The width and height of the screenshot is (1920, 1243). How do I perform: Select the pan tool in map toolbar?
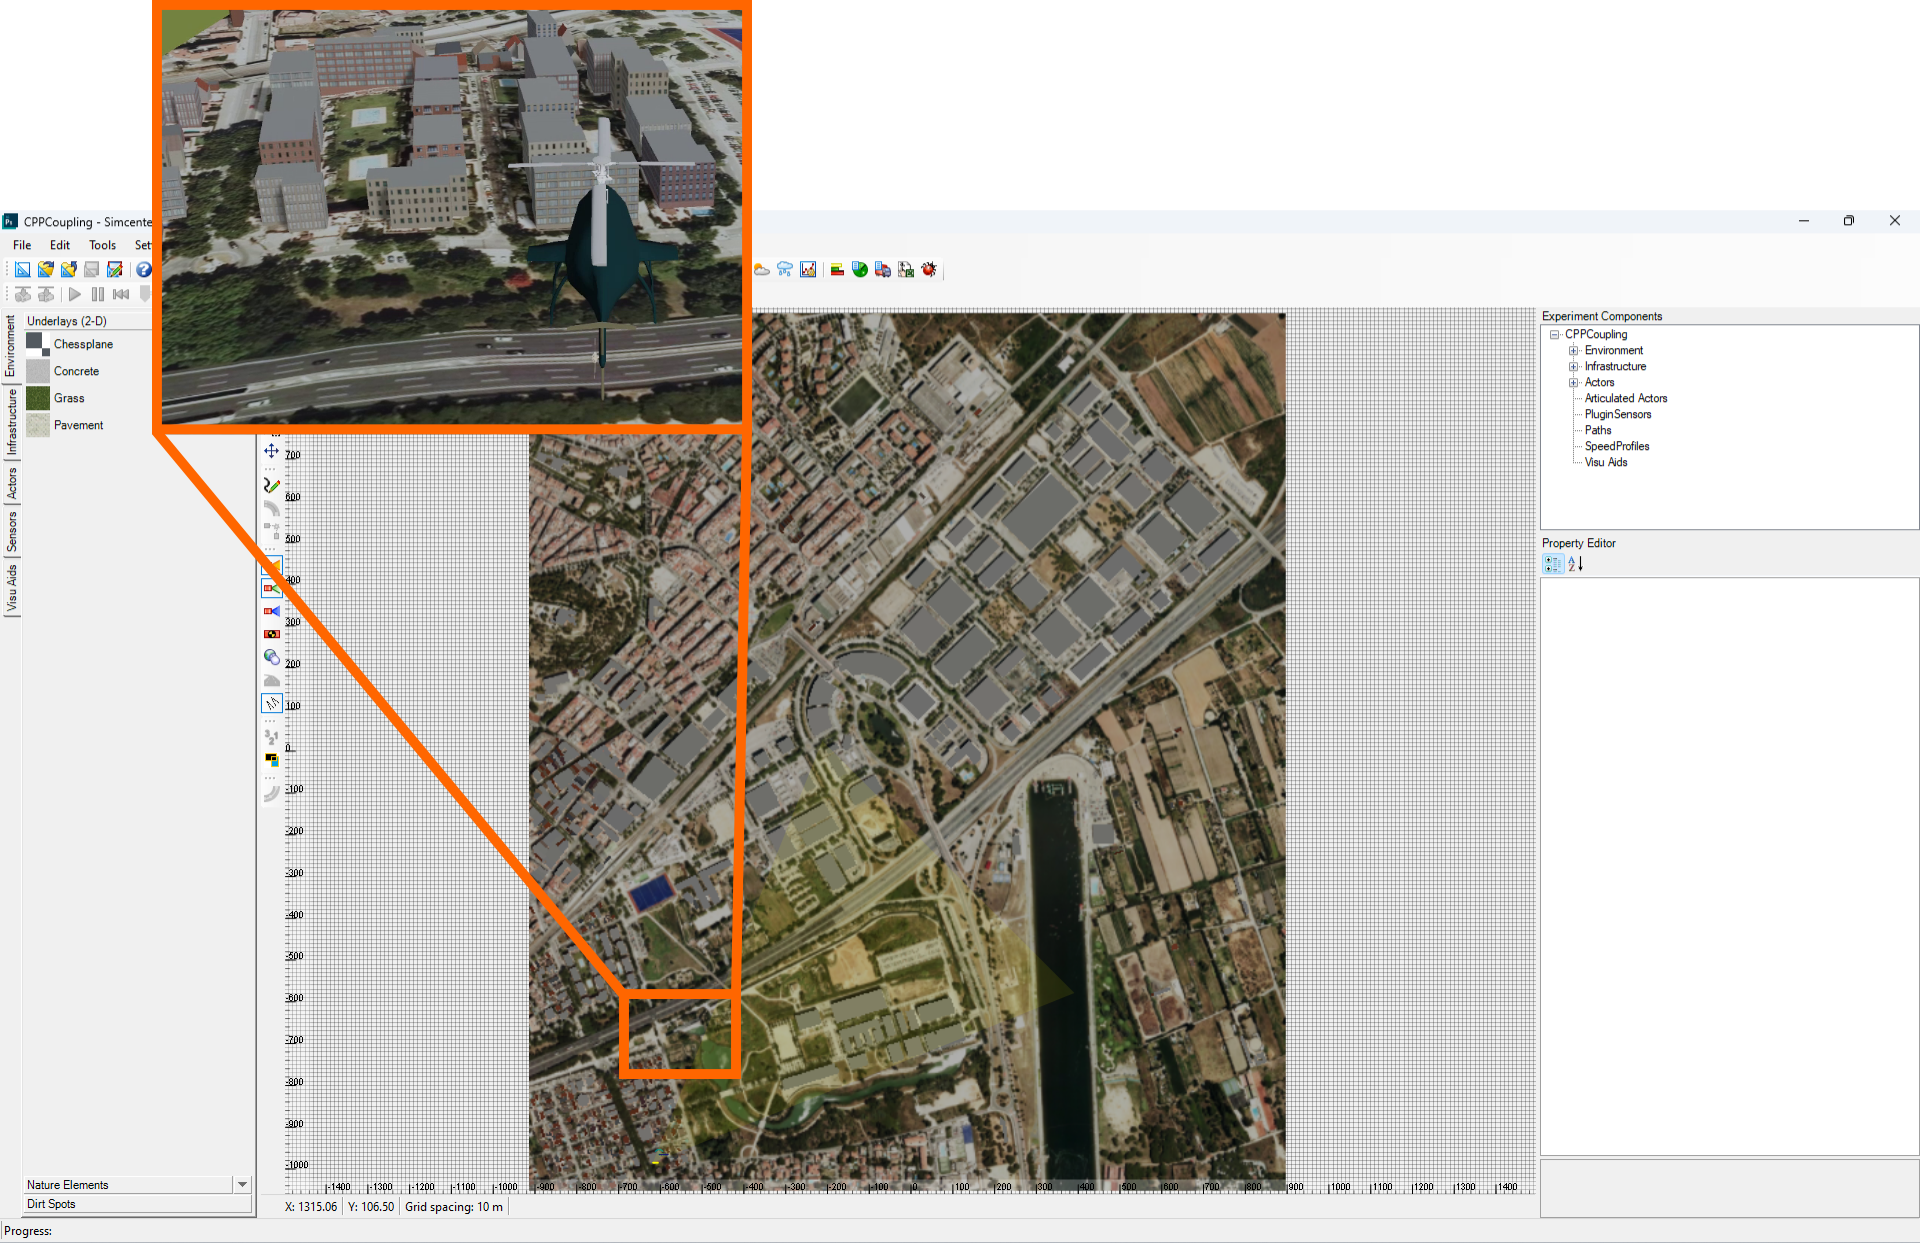270,450
